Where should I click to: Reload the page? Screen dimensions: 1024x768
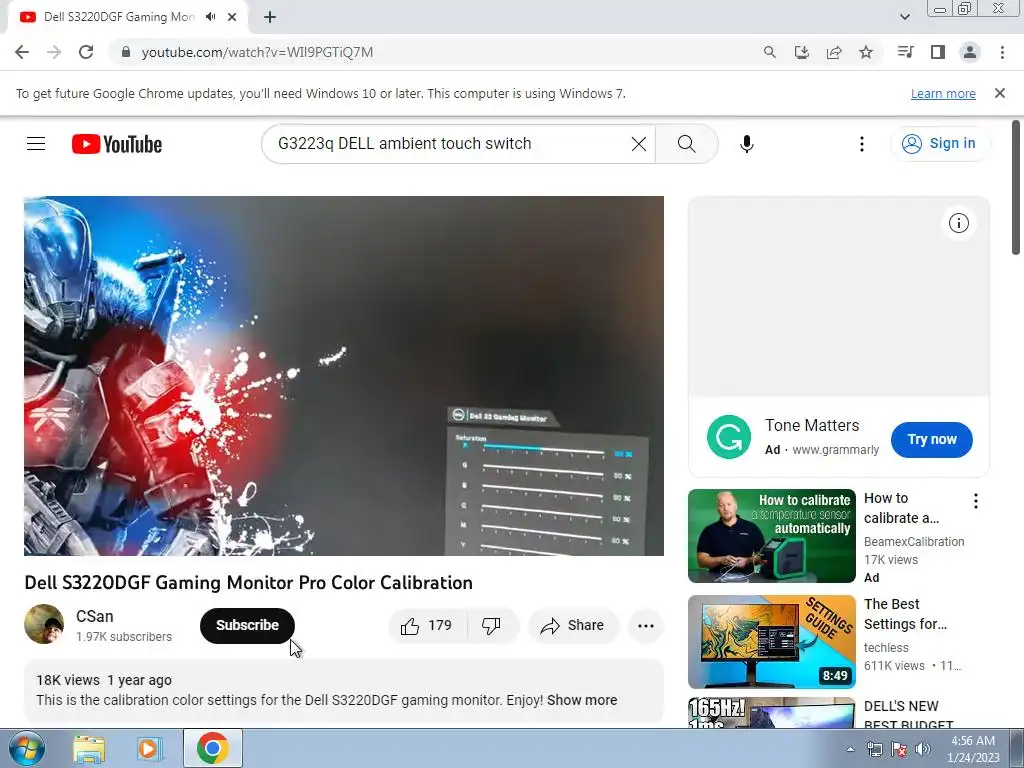(x=86, y=52)
